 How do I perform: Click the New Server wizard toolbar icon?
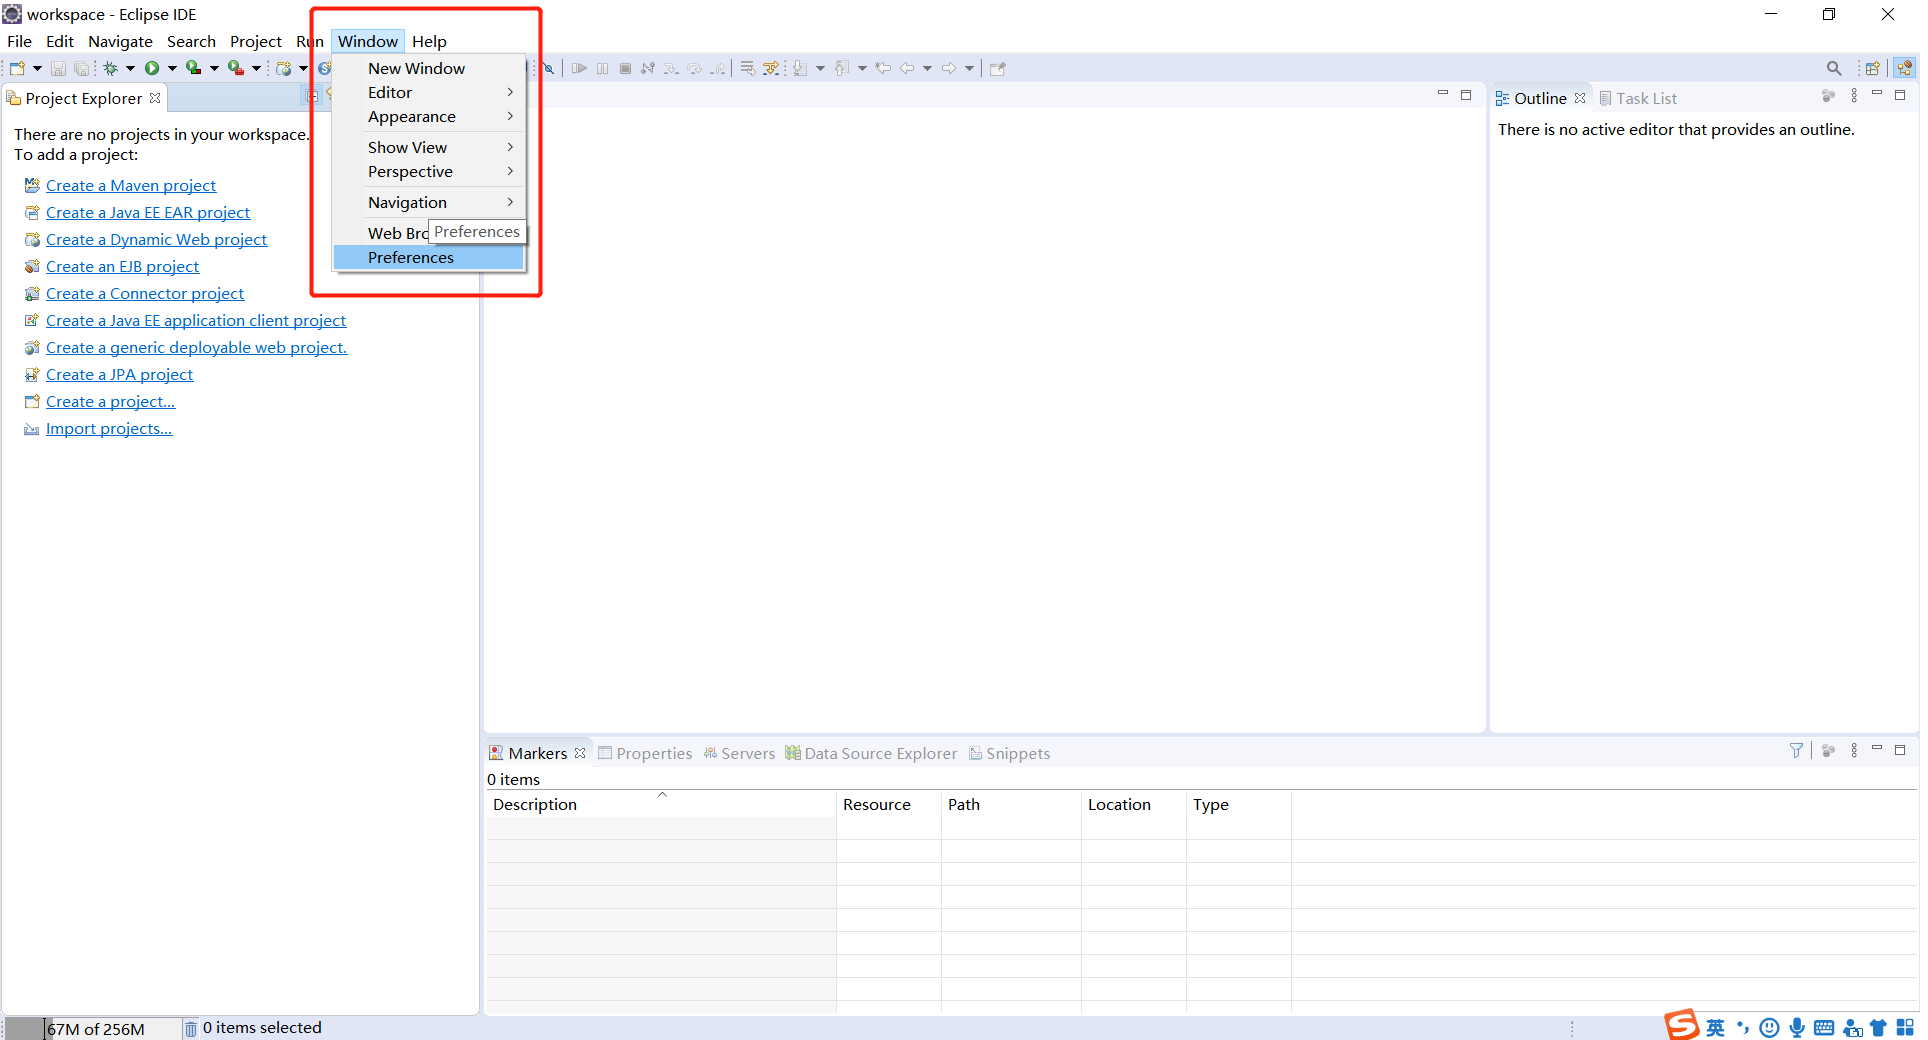(284, 68)
